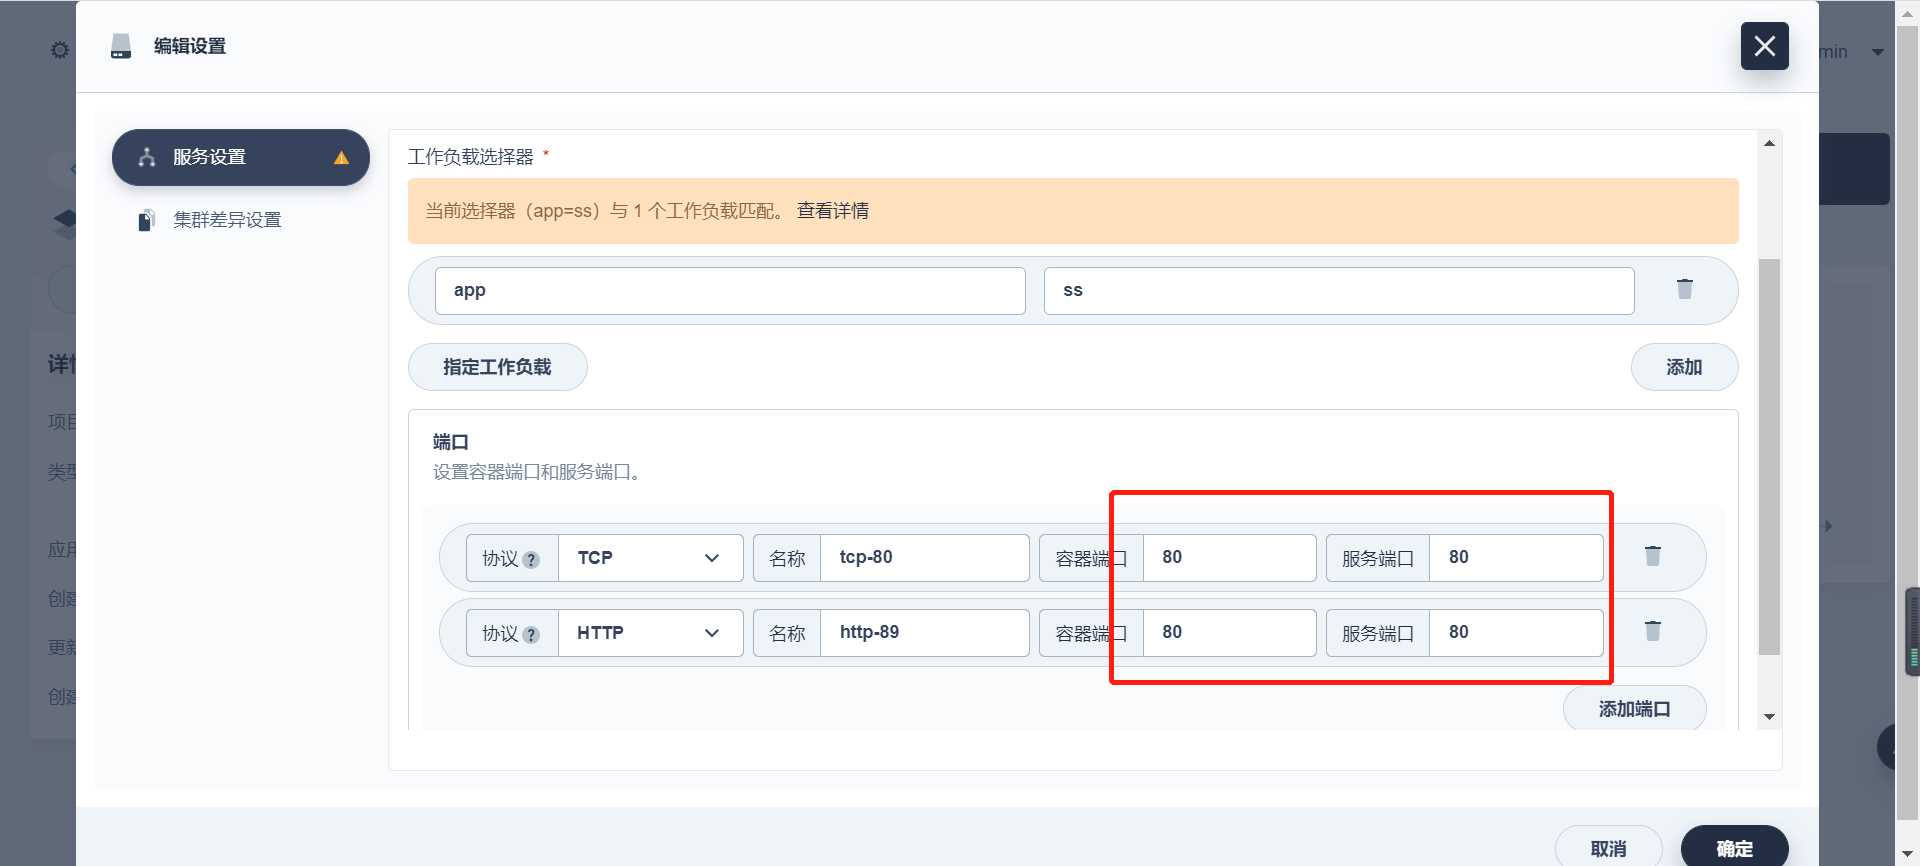
Task: Click the warning triangle icon on 服务设置
Action: [341, 158]
